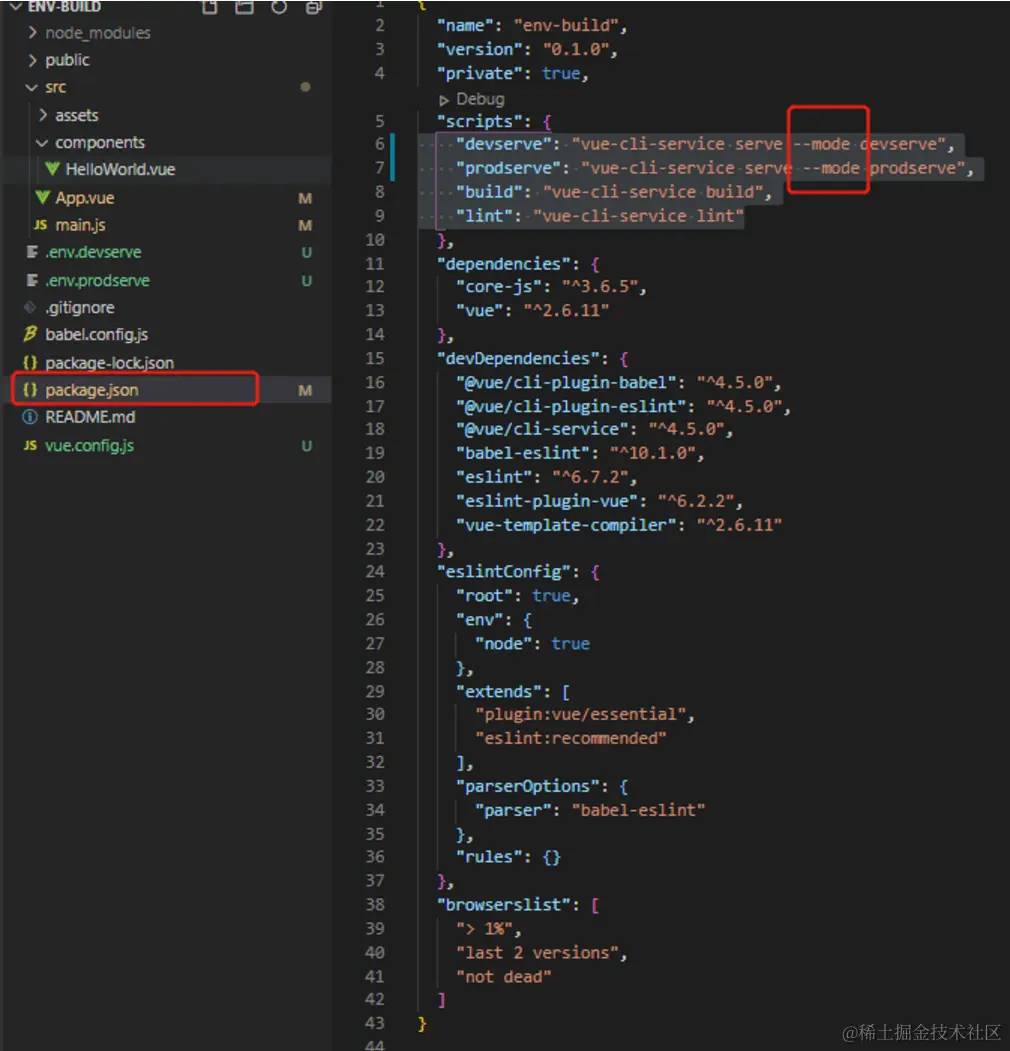
Task: Click the New Folder icon in explorer header
Action: click(x=244, y=7)
